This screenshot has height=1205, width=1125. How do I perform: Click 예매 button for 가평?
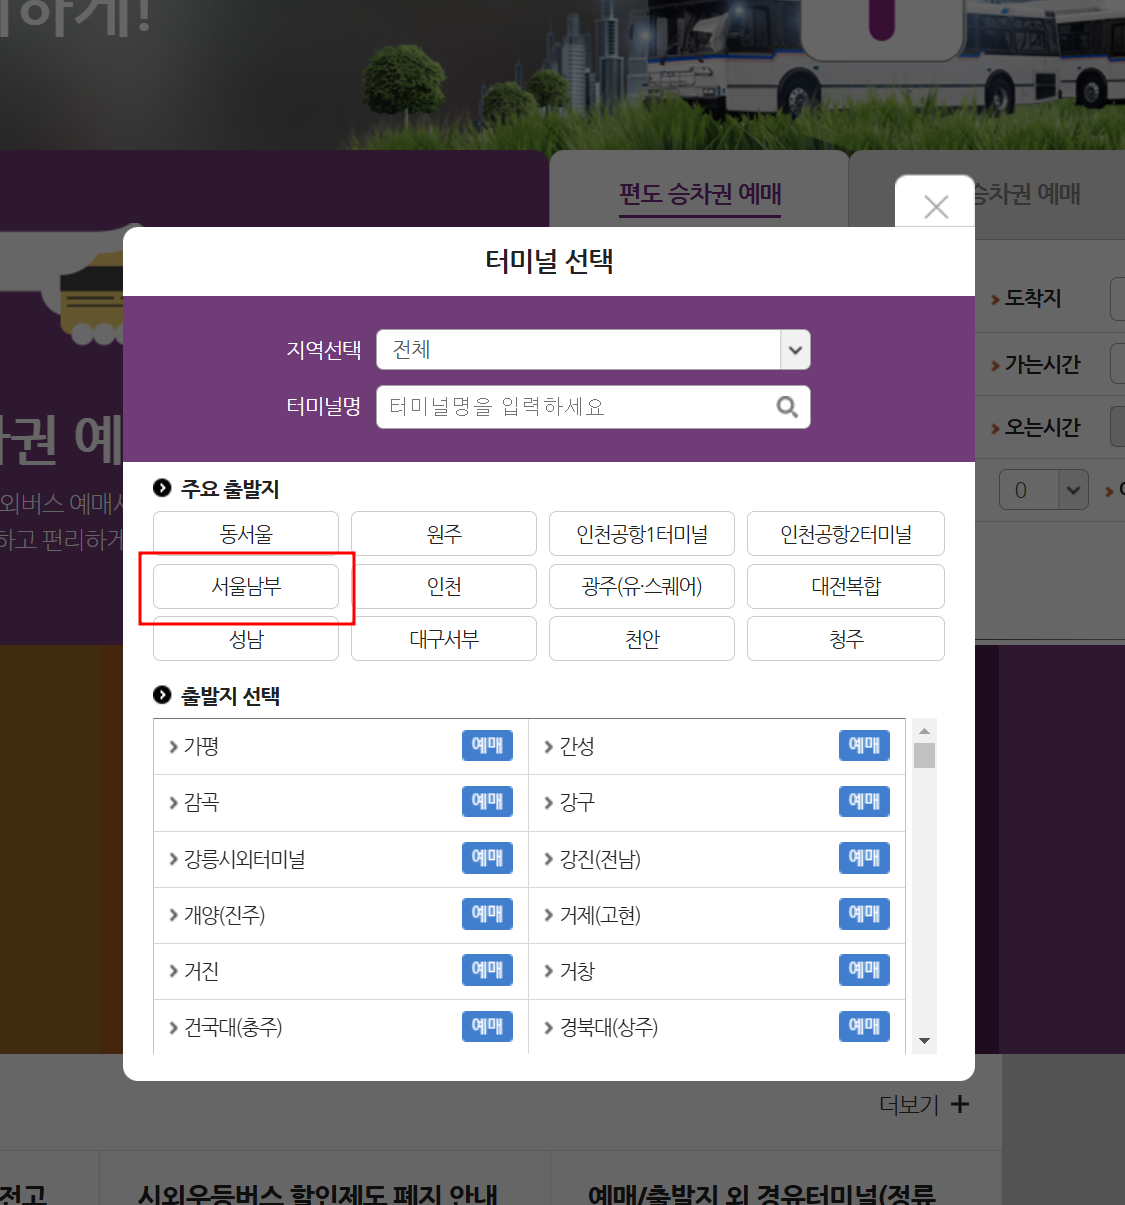point(487,745)
